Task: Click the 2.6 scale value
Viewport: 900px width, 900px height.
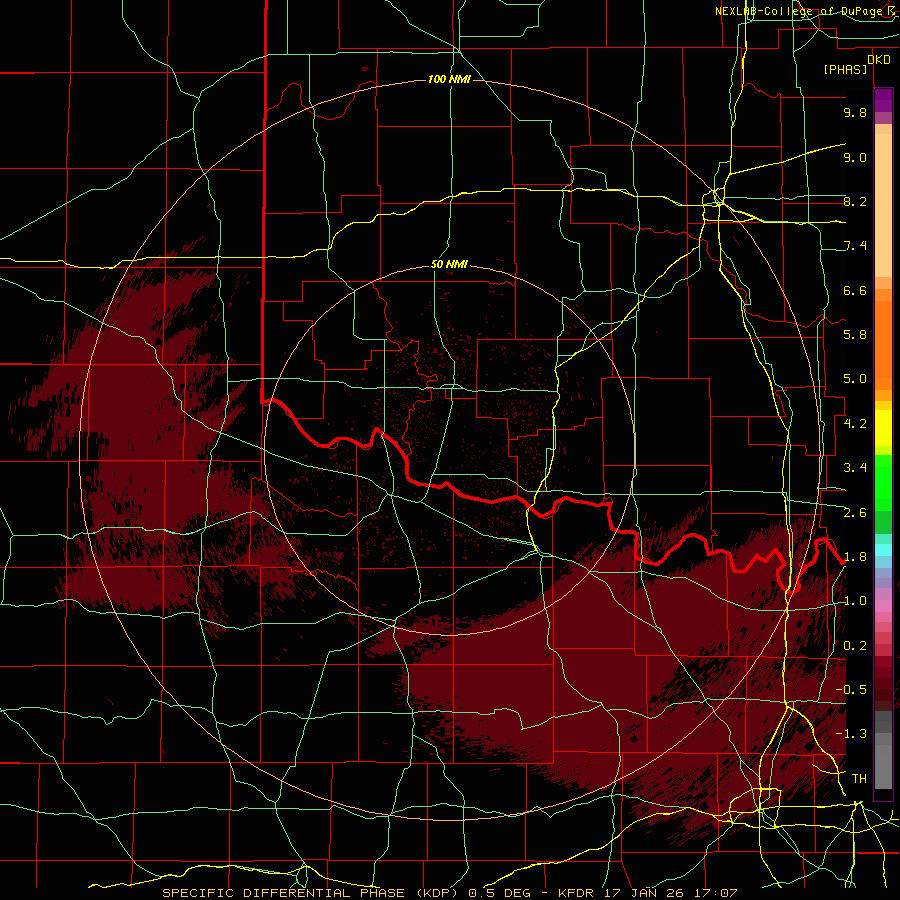Action: (x=855, y=513)
